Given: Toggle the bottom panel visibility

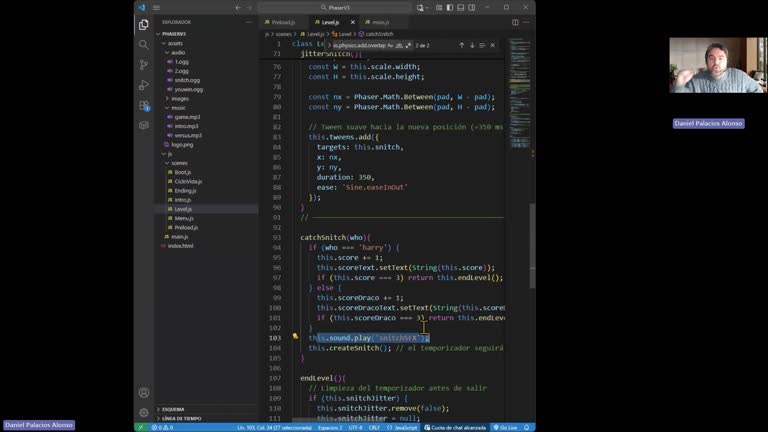Looking at the screenshot, I should 460,7.
